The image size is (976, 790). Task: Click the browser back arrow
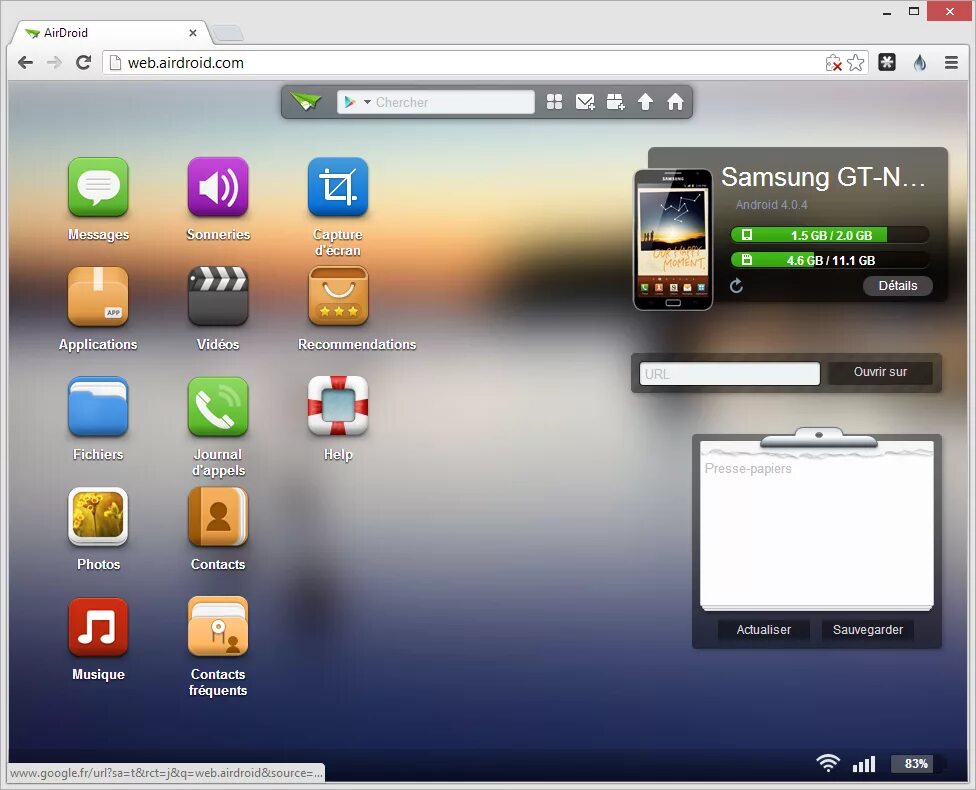coord(26,62)
